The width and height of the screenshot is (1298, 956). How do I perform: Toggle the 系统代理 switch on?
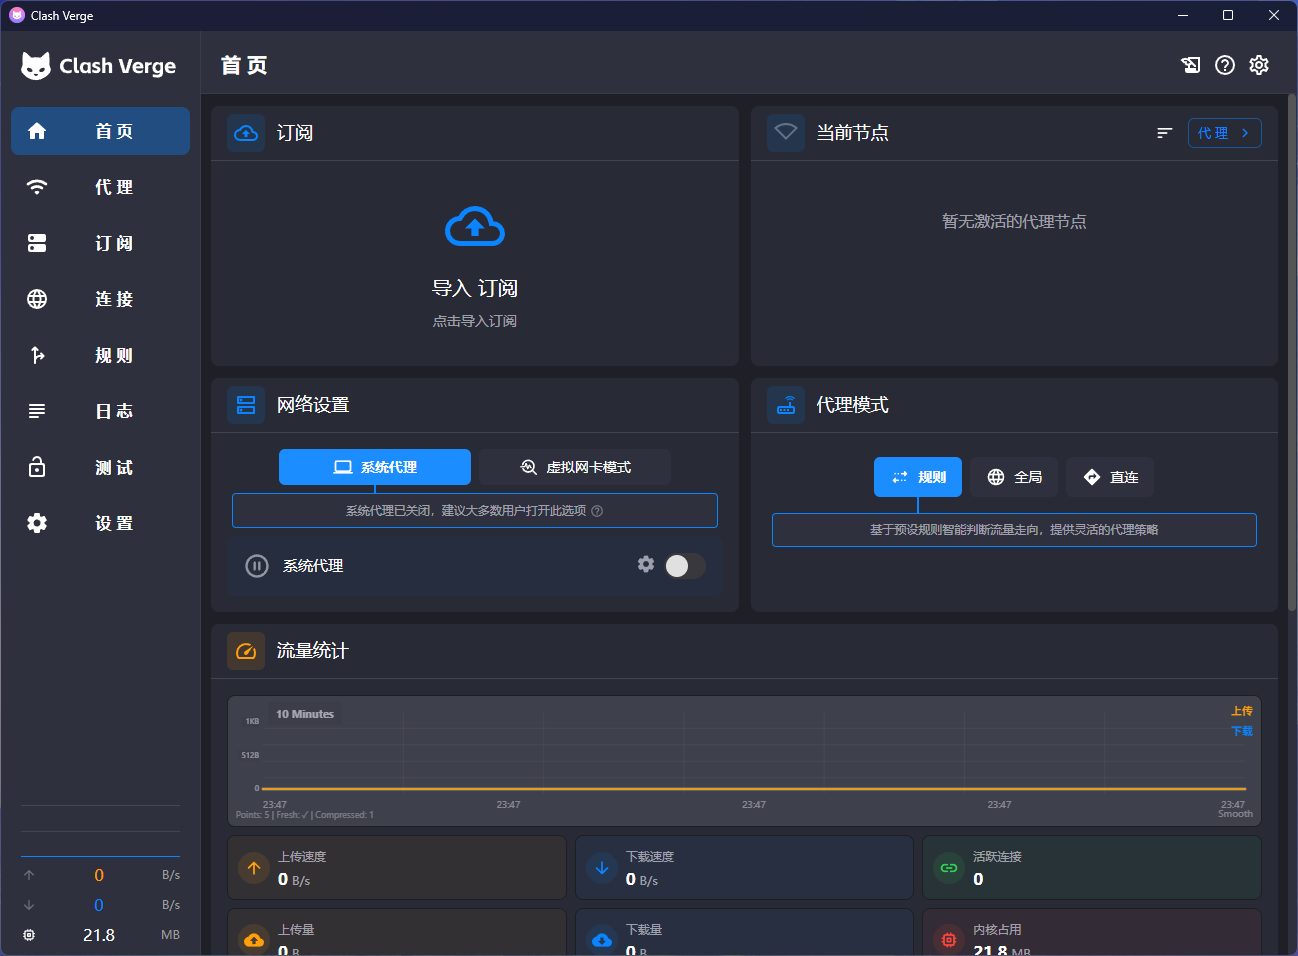click(685, 566)
